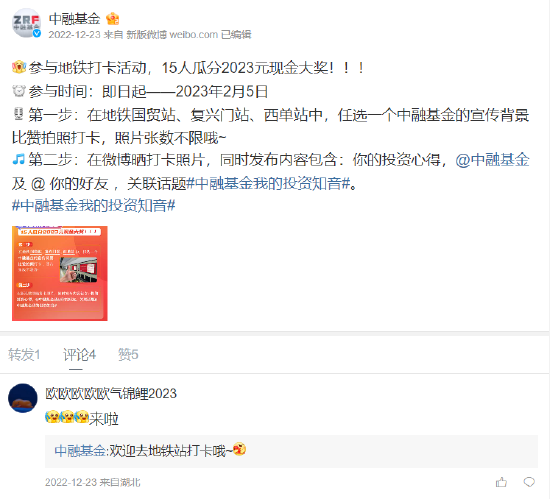
Task: Click standalone #中融基金我的投资知音# hashtag line
Action: tap(94, 205)
